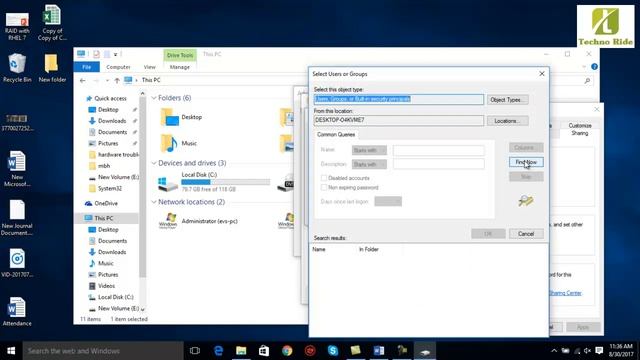Click the Find Now button
This screenshot has height=360, width=640.
pyautogui.click(x=526, y=162)
